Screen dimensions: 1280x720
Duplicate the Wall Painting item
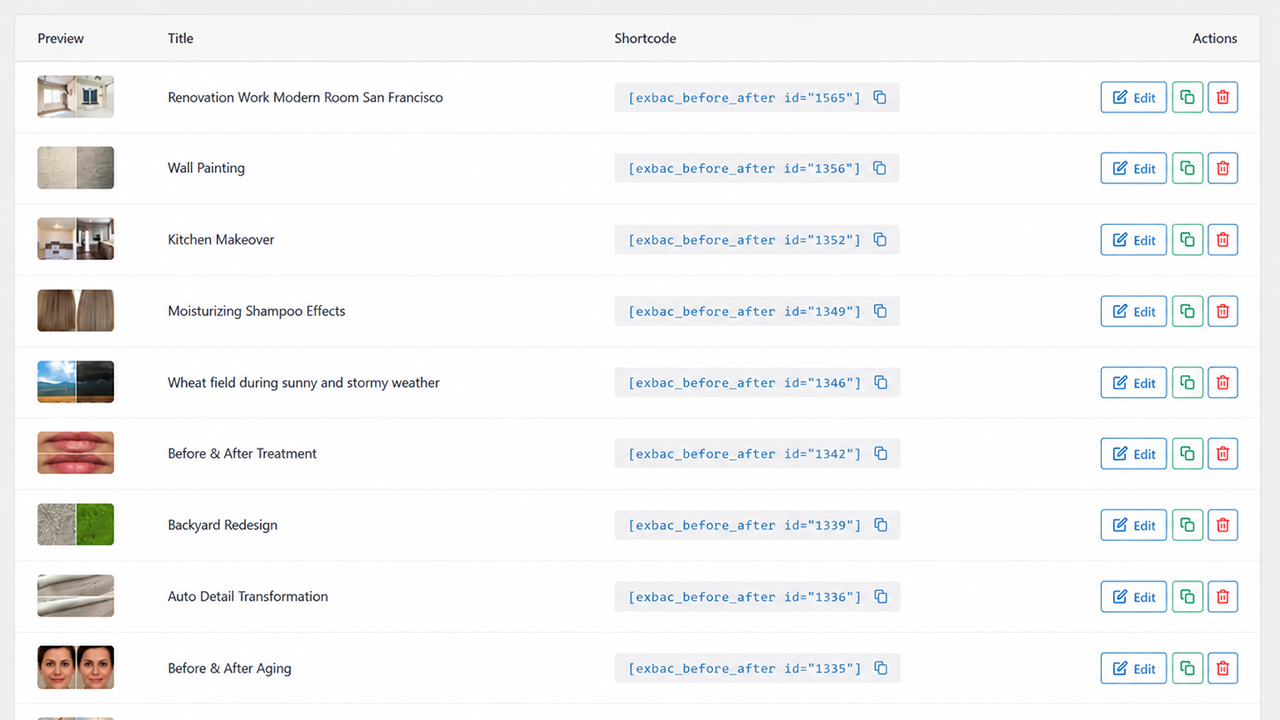(x=1187, y=168)
